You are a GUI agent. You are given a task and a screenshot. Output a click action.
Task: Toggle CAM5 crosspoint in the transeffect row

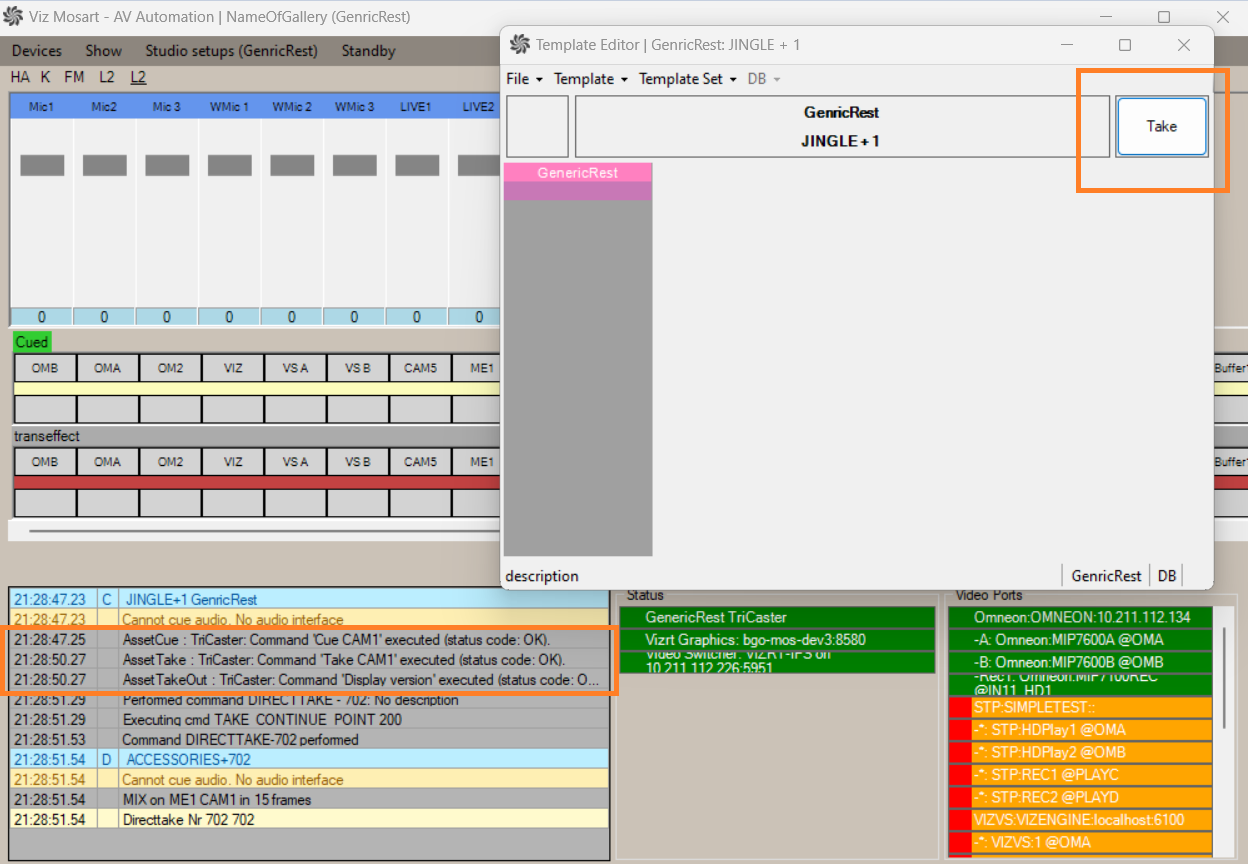point(420,462)
